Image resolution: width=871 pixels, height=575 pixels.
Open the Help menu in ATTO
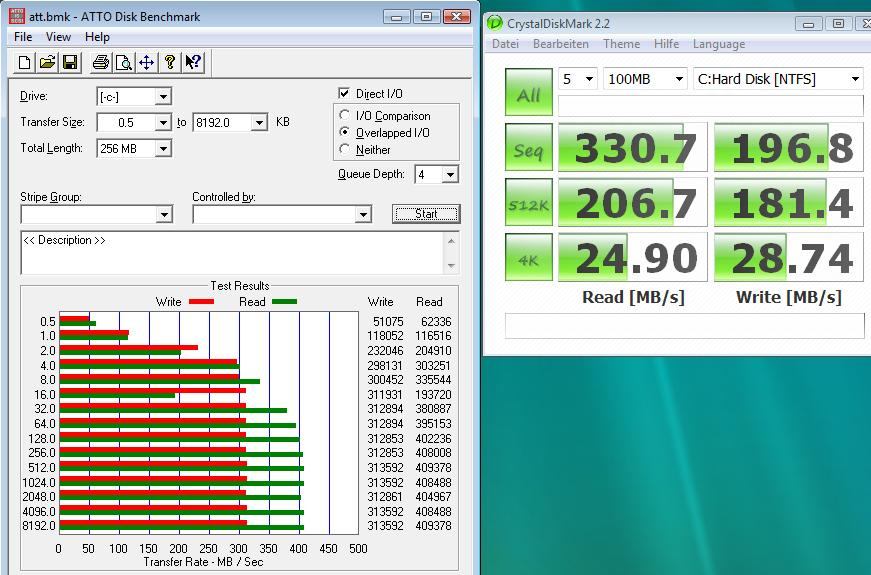[x=97, y=37]
